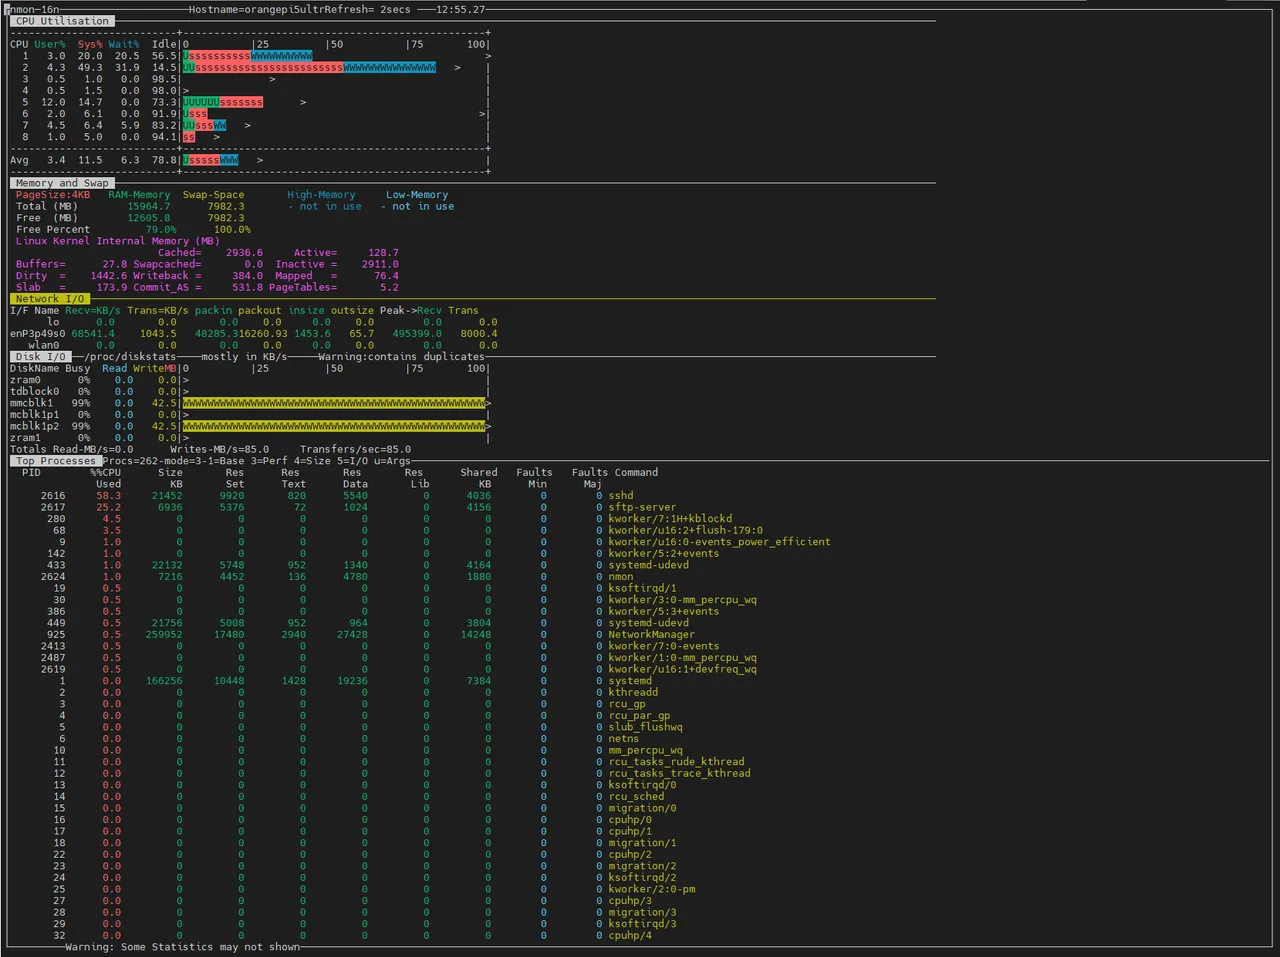Select the Top Processes section header
This screenshot has height=957, width=1280.
point(55,461)
